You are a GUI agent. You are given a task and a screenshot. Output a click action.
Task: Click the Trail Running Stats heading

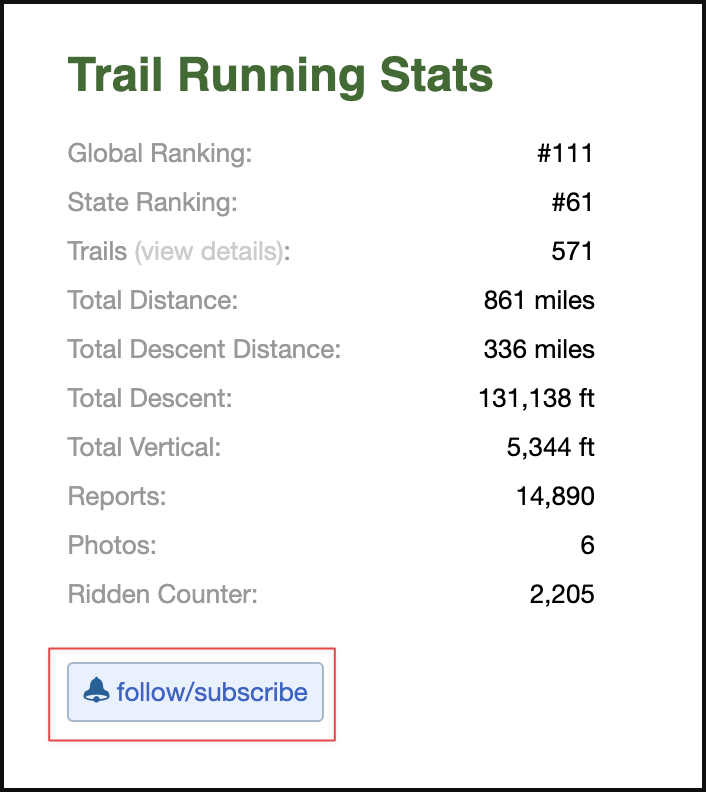(280, 75)
